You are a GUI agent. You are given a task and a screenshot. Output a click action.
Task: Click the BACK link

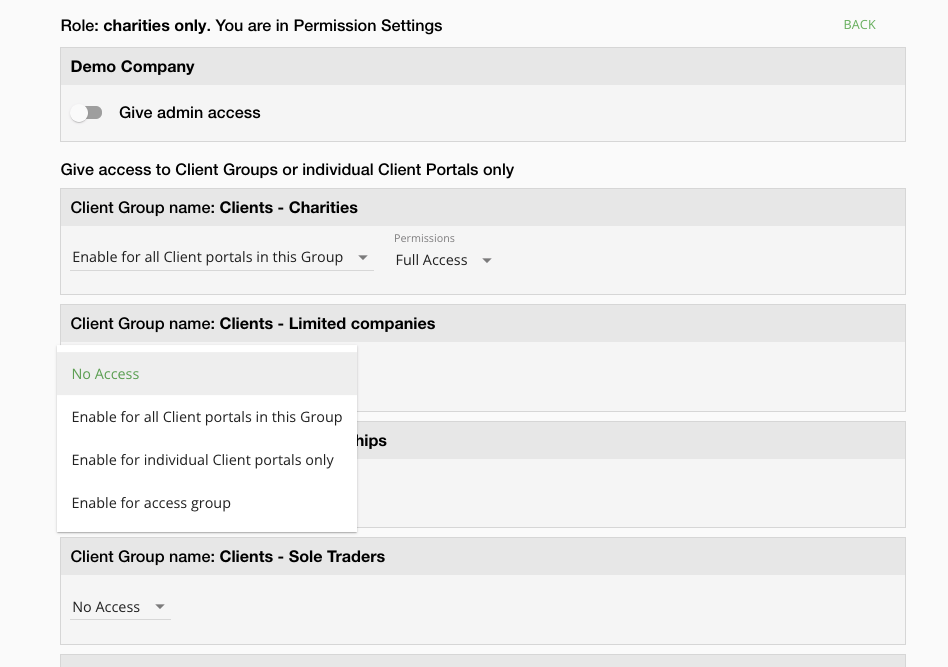(x=859, y=25)
